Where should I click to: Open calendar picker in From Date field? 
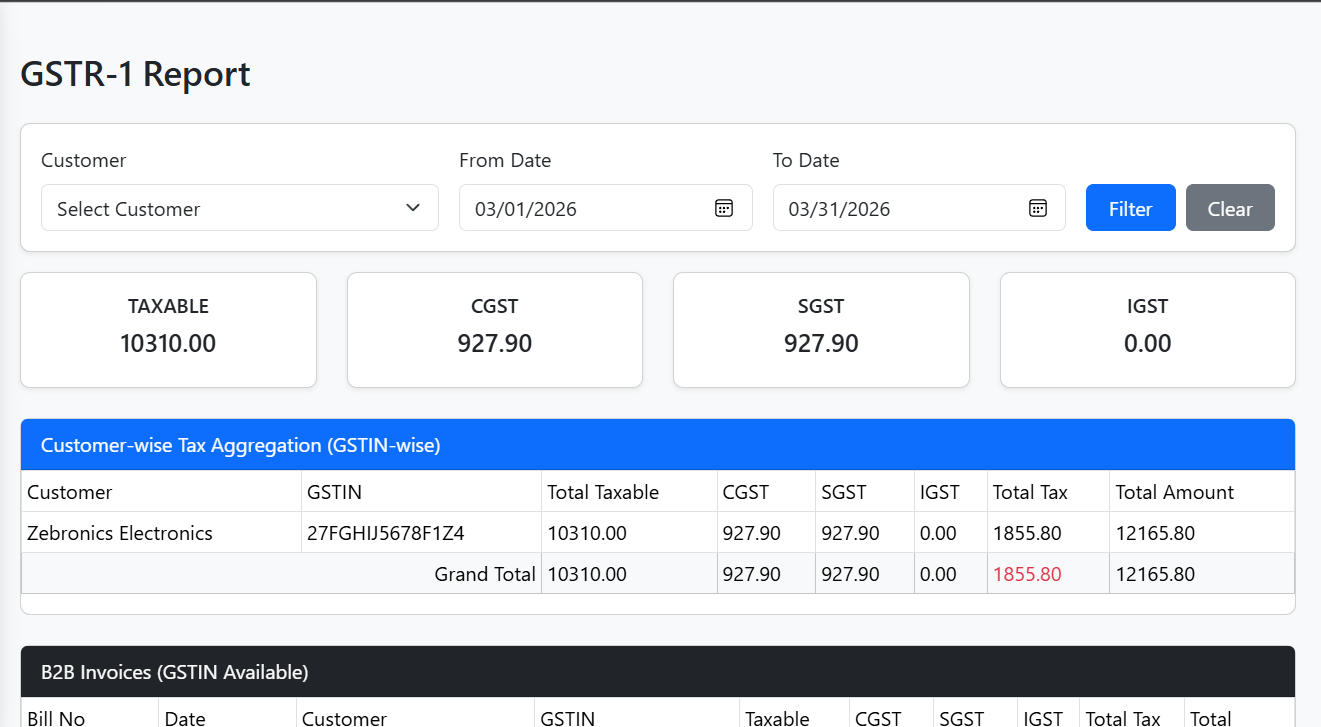point(724,208)
